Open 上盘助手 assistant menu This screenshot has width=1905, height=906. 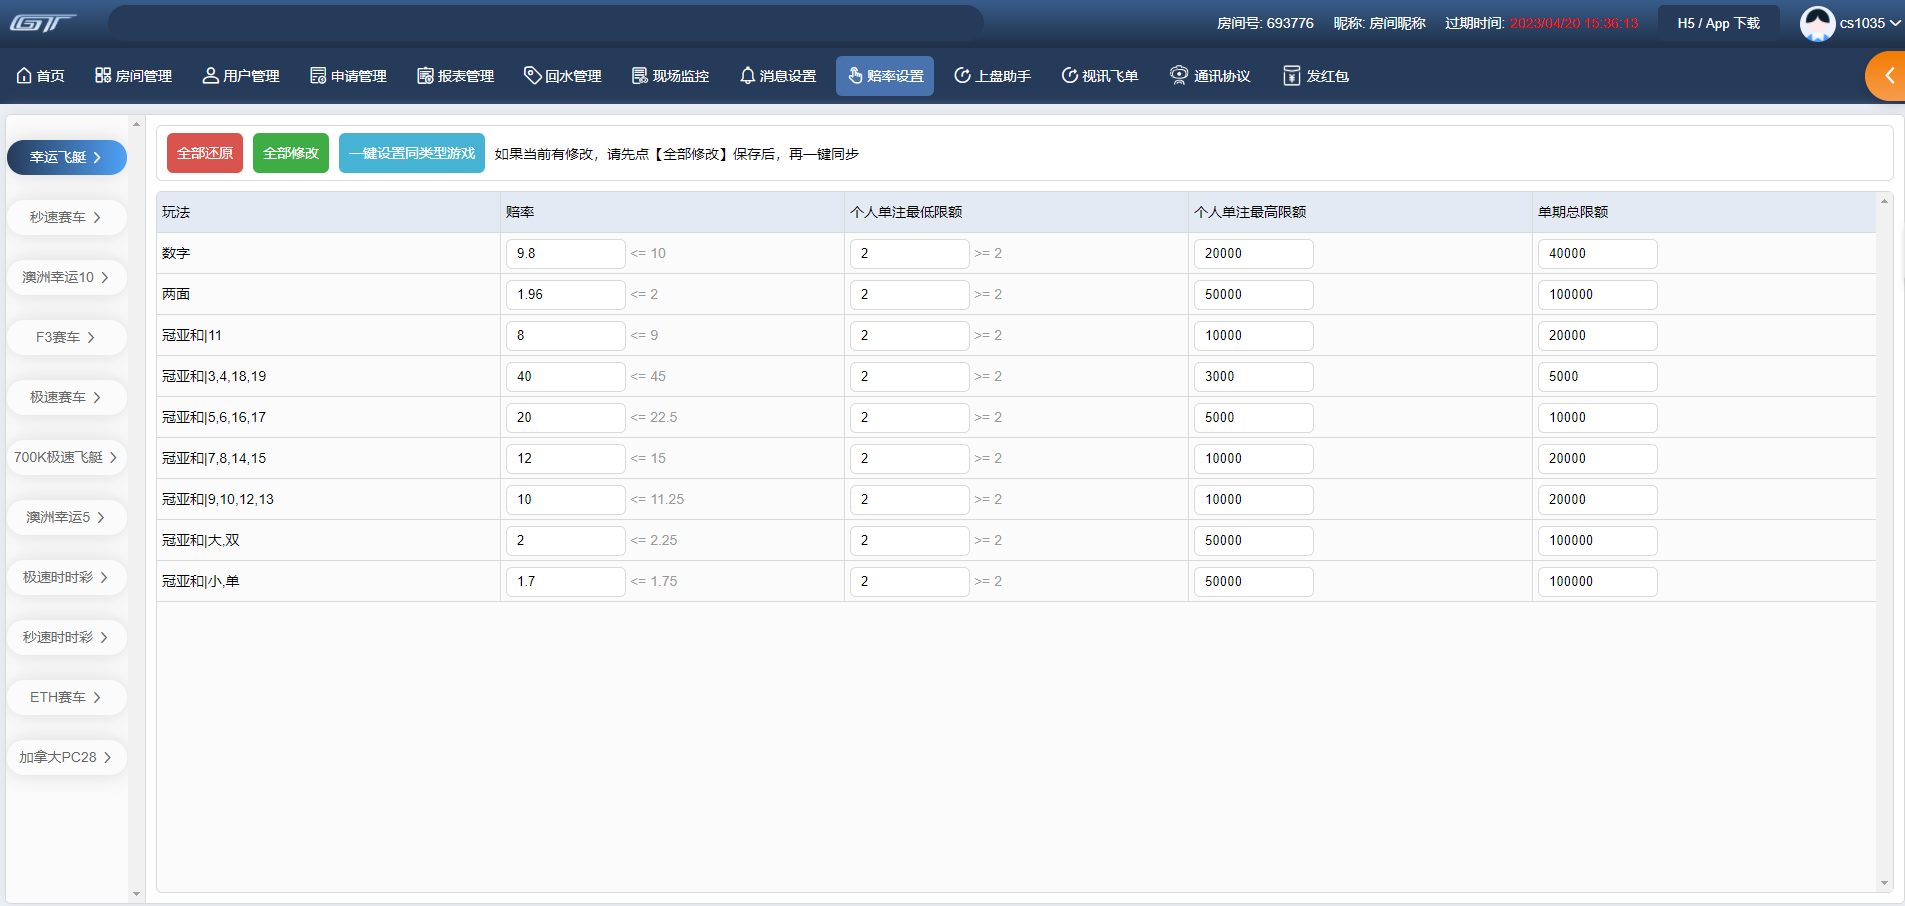(992, 76)
